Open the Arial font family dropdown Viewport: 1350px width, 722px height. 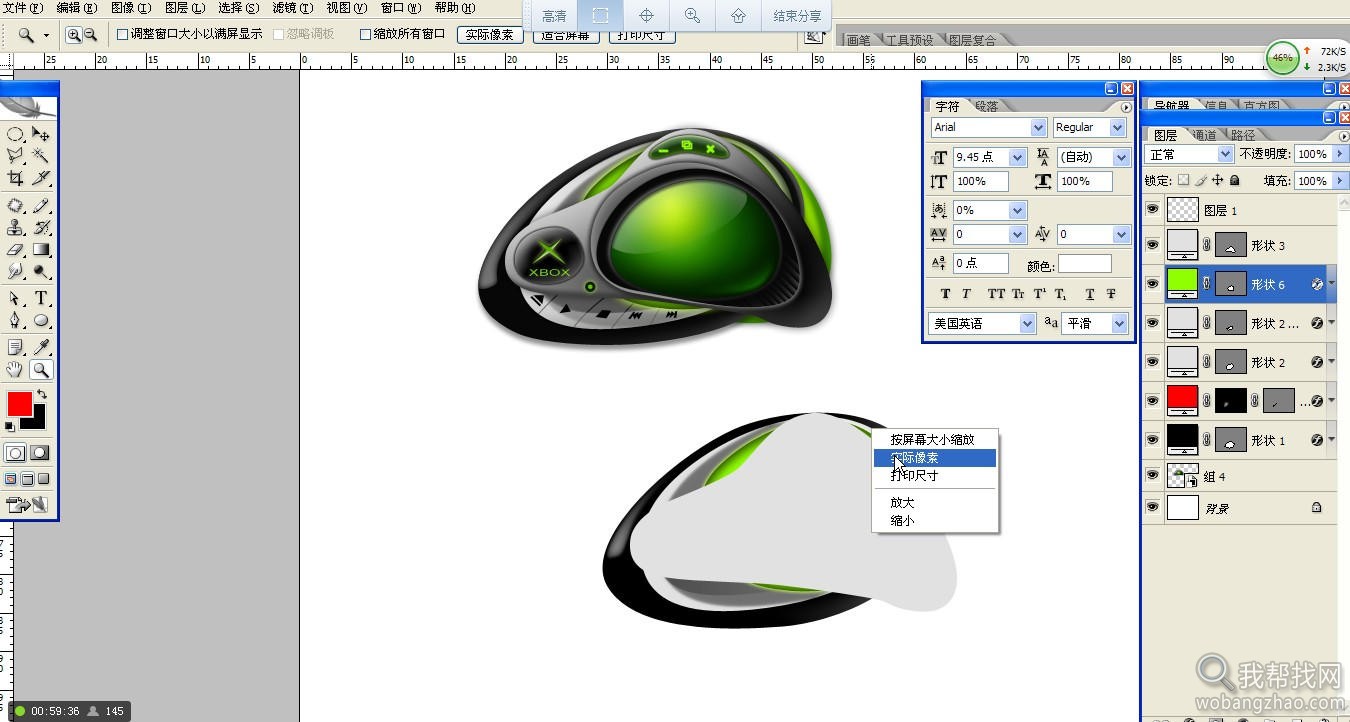click(1038, 127)
